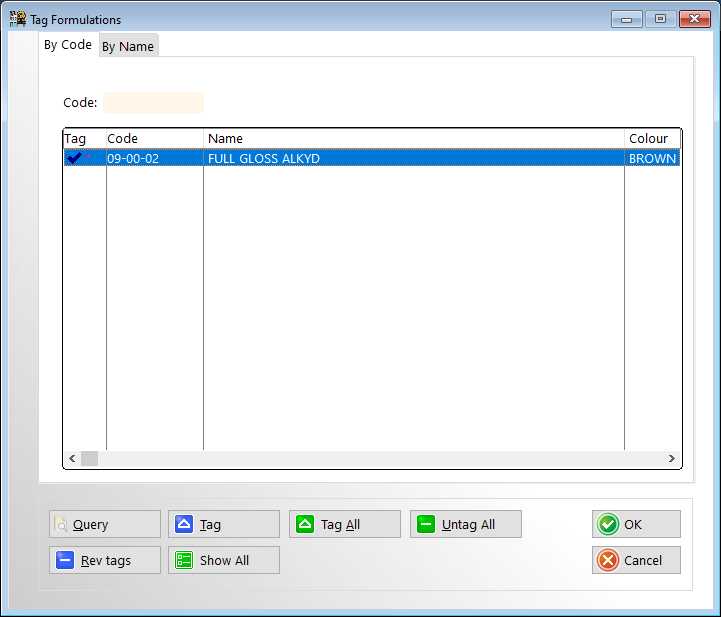The height and width of the screenshot is (617, 721).
Task: Click the green minus Untag All icon
Action: (426, 525)
